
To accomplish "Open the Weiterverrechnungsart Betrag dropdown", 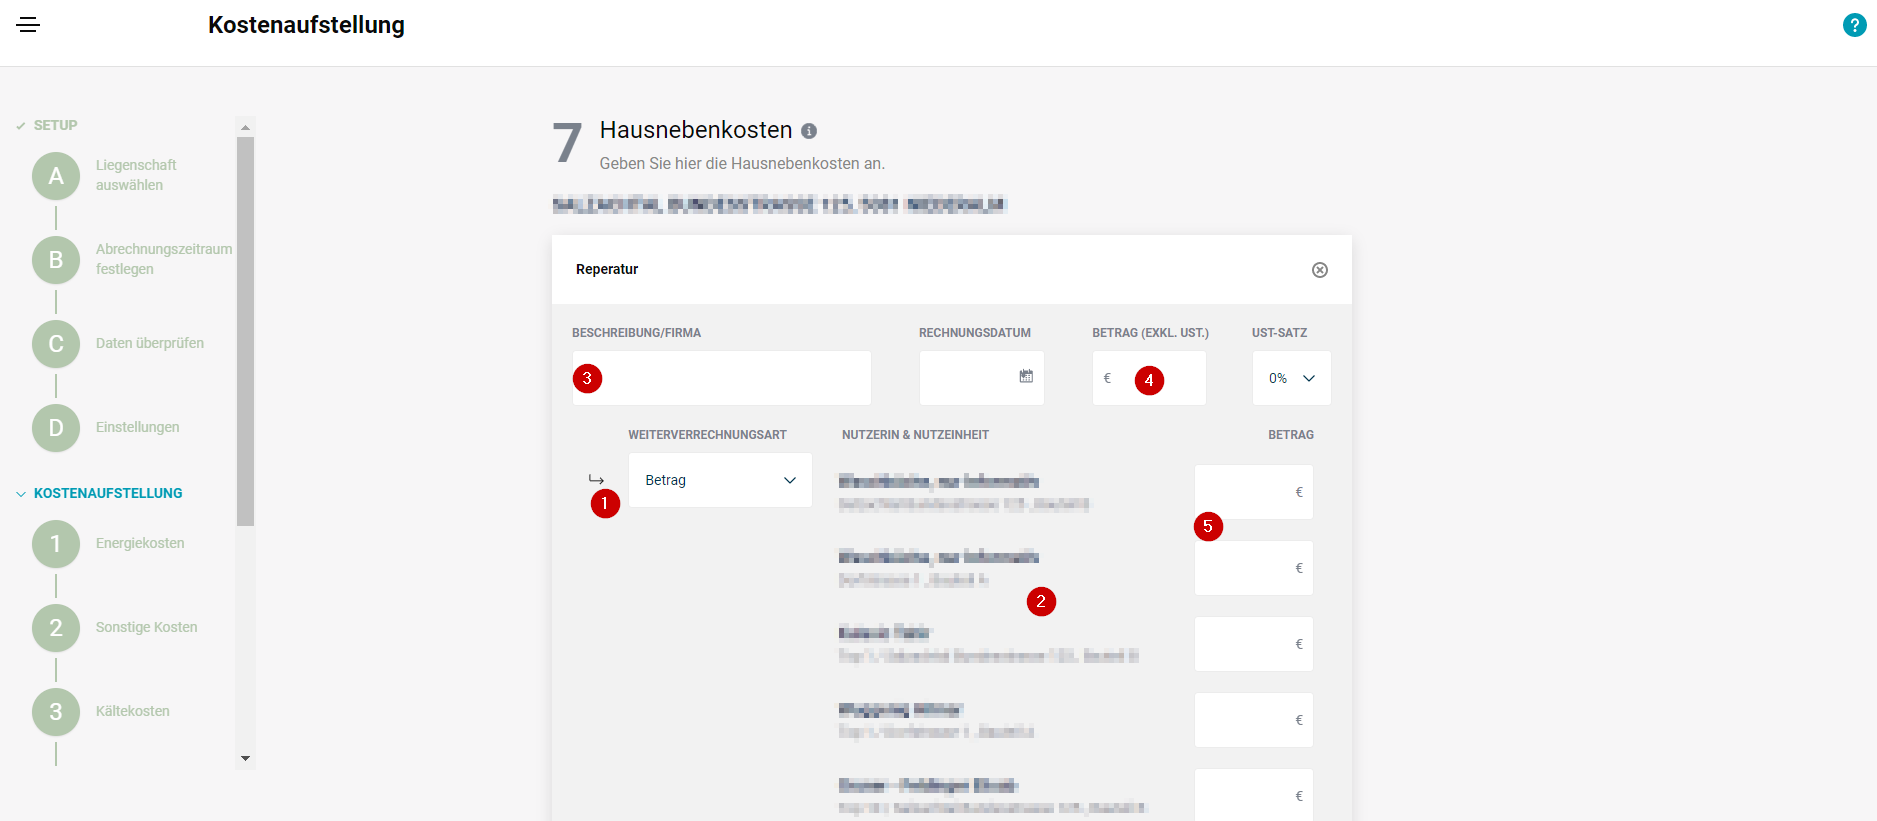I will [x=719, y=480].
